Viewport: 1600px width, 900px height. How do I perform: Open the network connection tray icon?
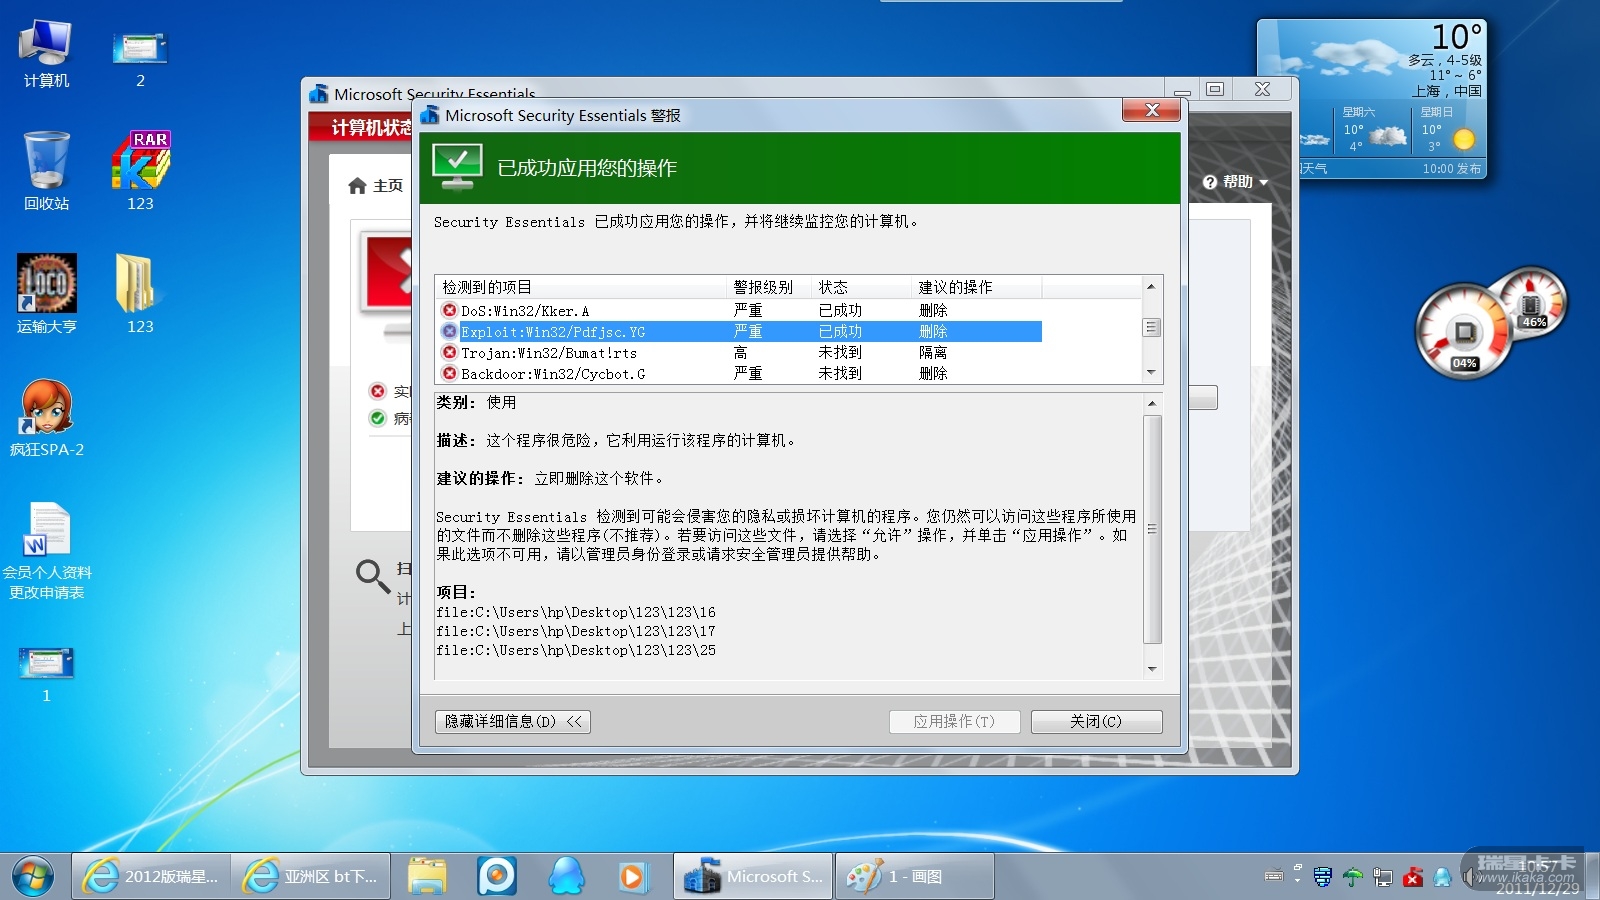(x=1383, y=877)
